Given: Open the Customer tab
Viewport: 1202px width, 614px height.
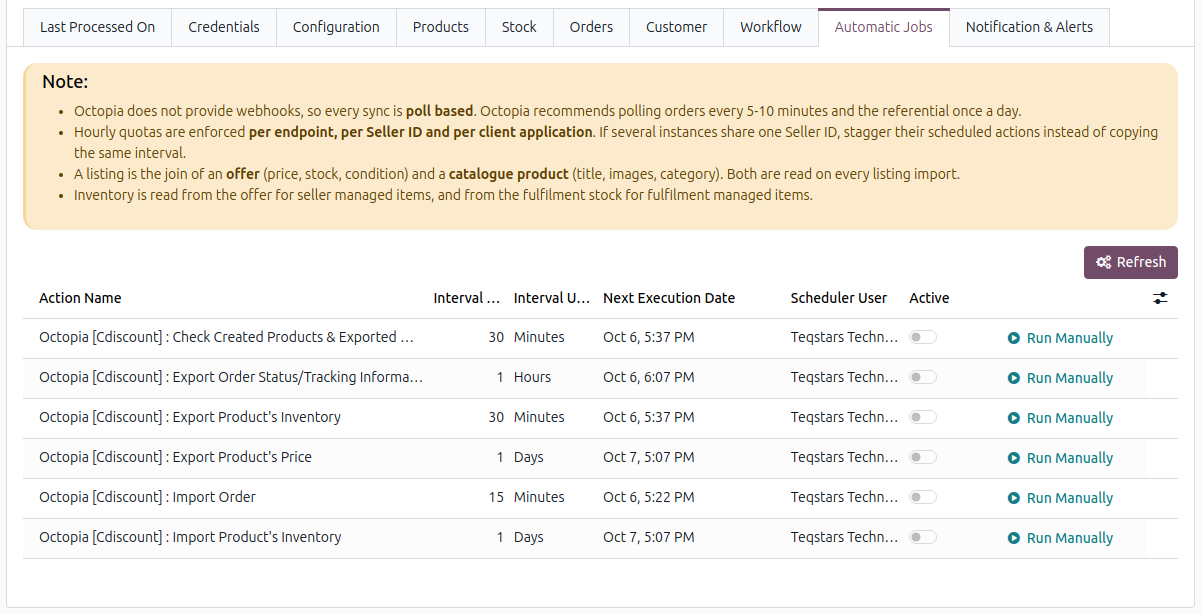Looking at the screenshot, I should tap(676, 27).
